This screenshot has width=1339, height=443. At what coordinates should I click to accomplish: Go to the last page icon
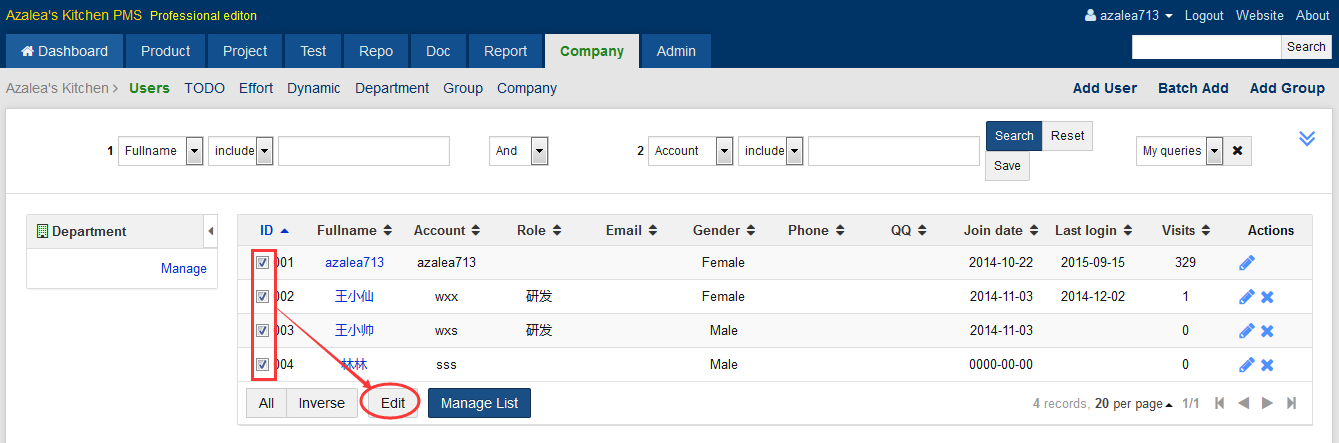point(1291,403)
